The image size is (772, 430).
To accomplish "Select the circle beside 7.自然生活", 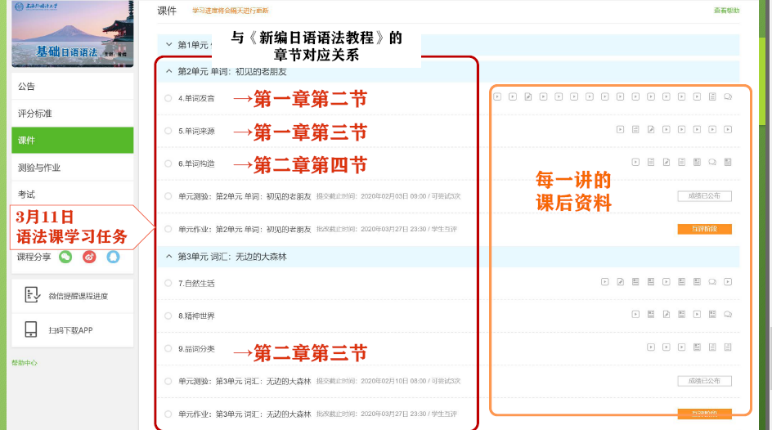I will click(168, 283).
